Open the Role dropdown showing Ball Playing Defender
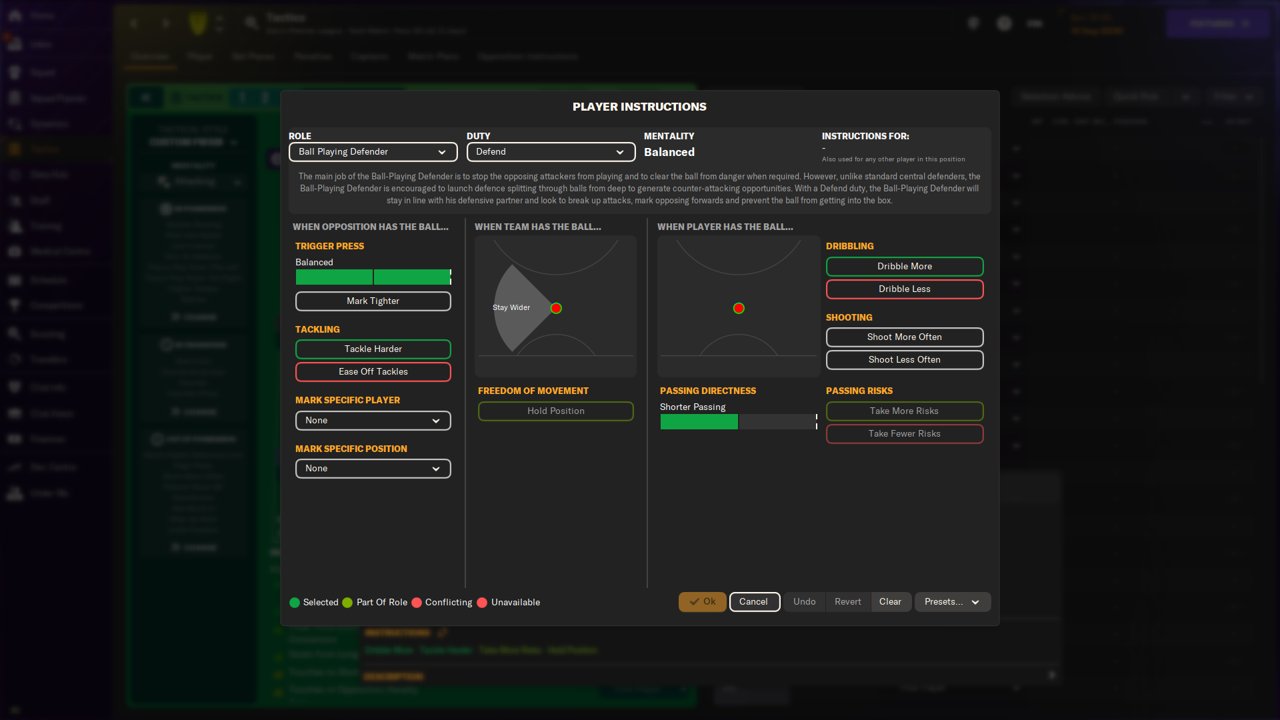Image resolution: width=1280 pixels, height=720 pixels. pos(373,152)
